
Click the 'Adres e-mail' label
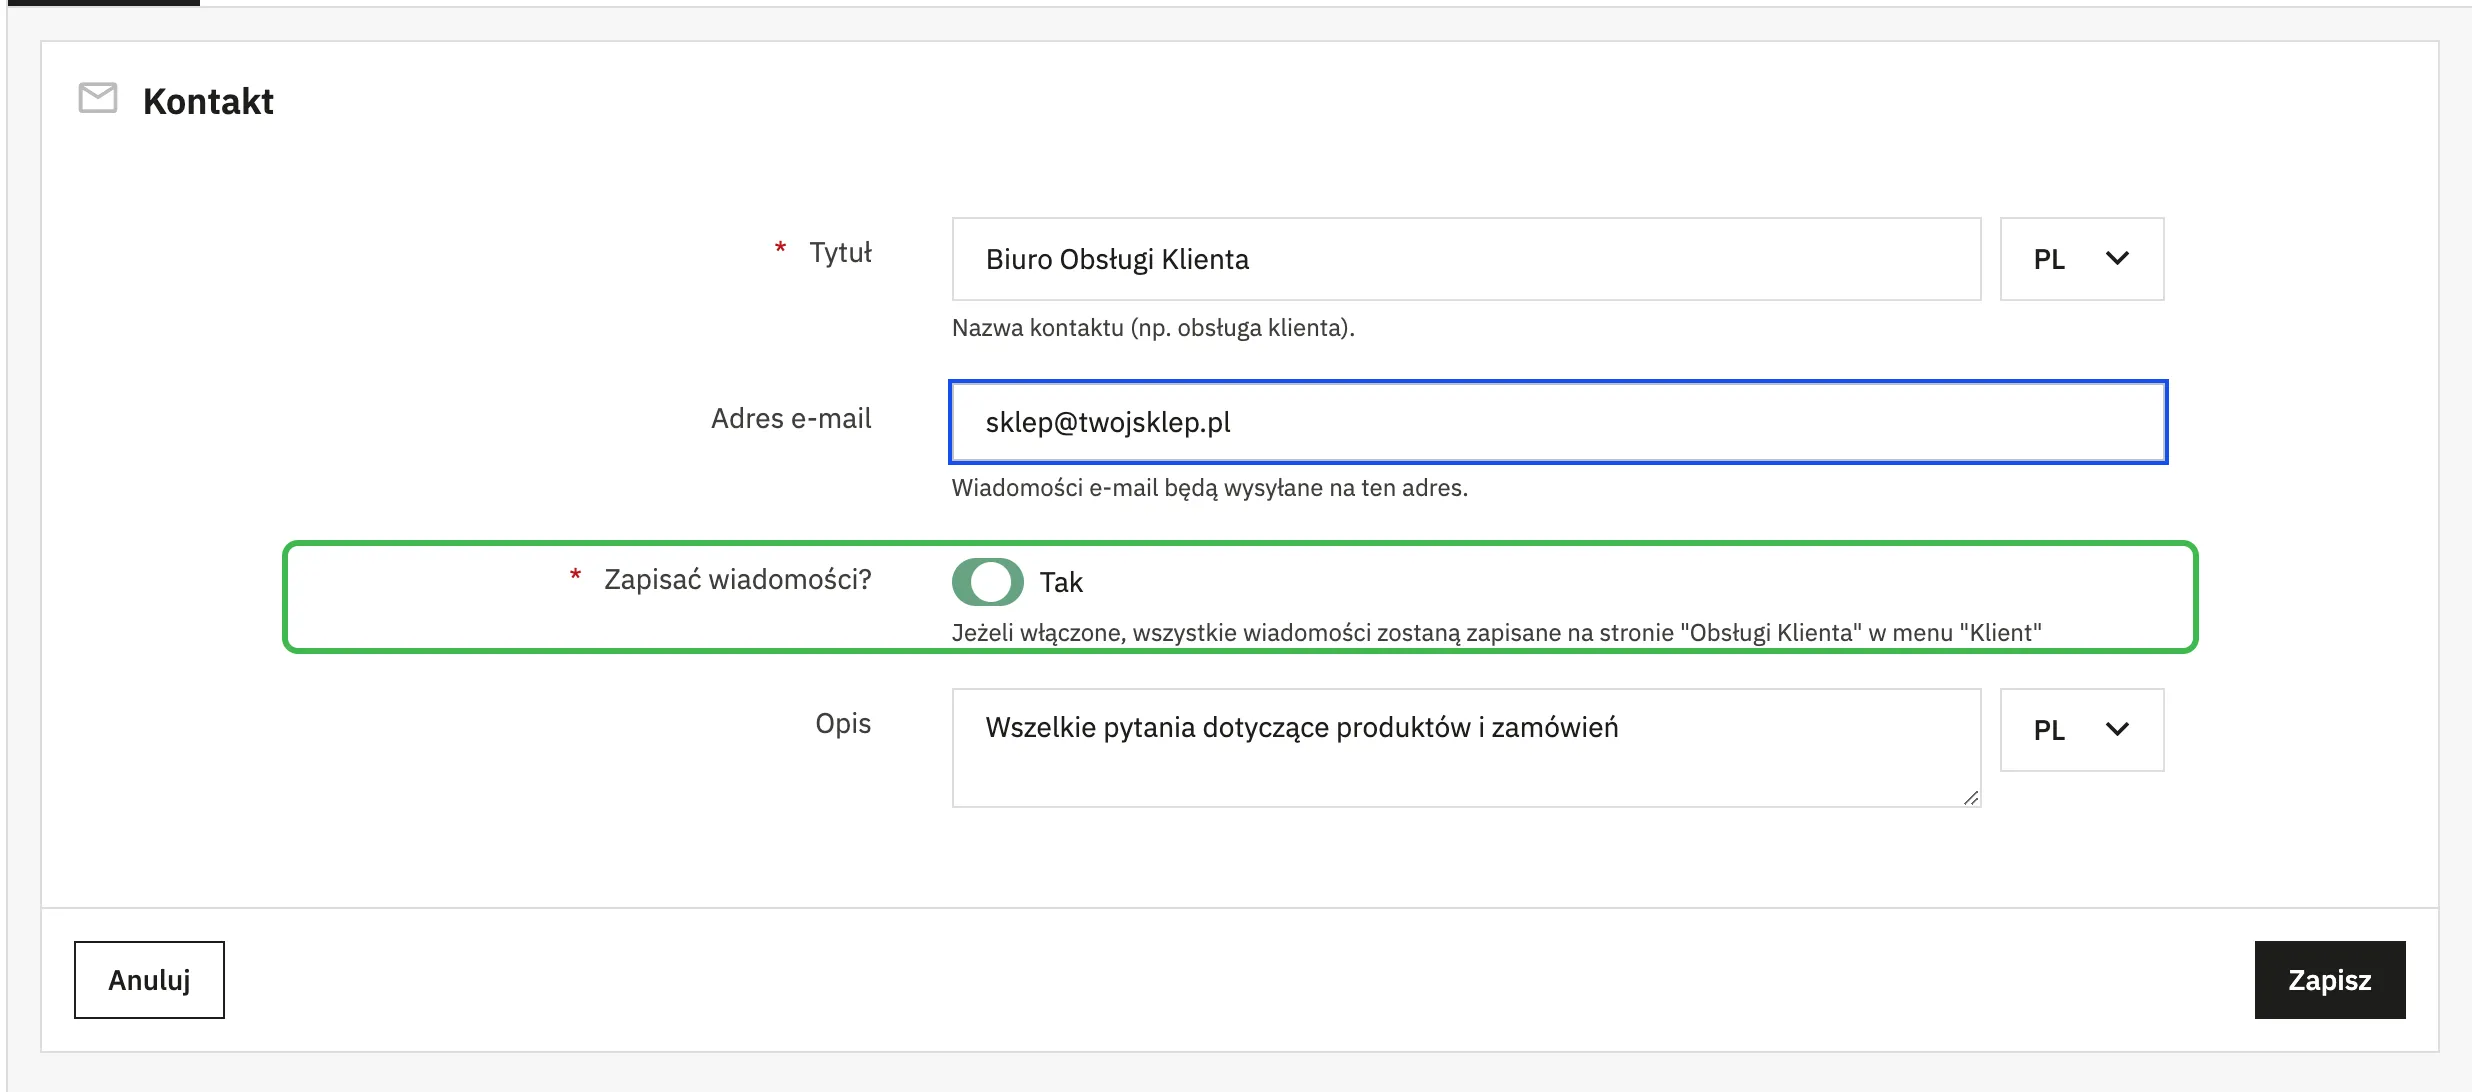pyautogui.click(x=791, y=419)
